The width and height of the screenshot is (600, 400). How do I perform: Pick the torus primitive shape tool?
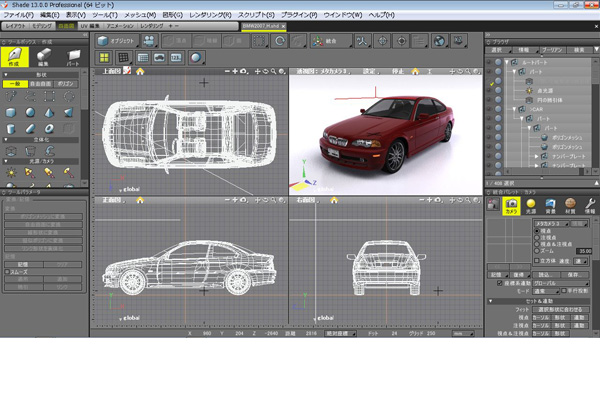coord(49,129)
